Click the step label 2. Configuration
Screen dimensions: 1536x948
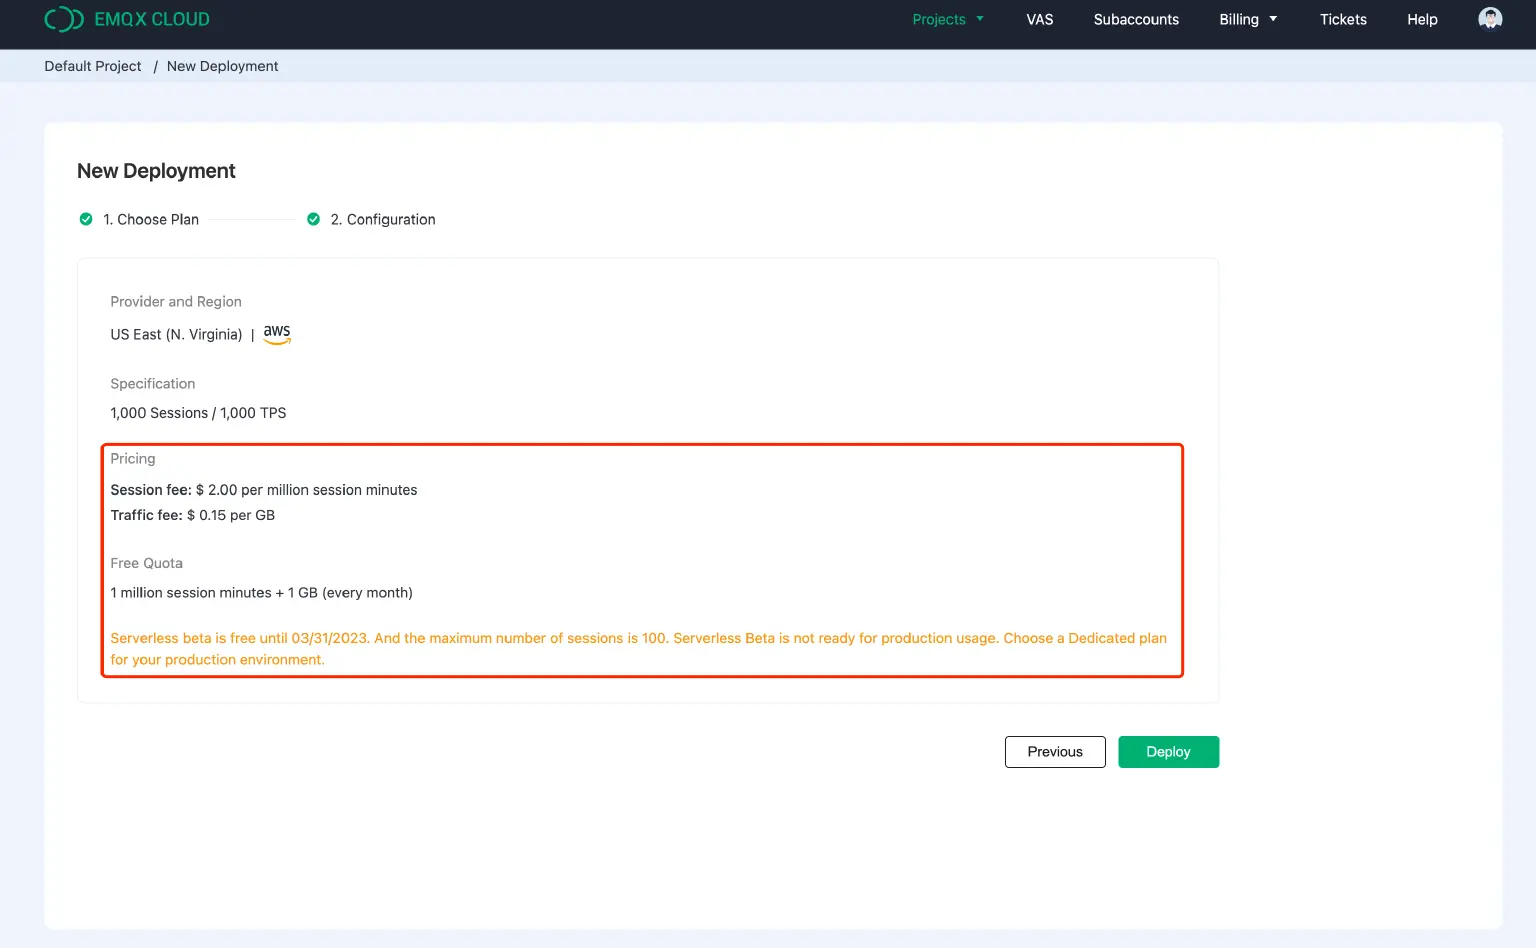384,219
